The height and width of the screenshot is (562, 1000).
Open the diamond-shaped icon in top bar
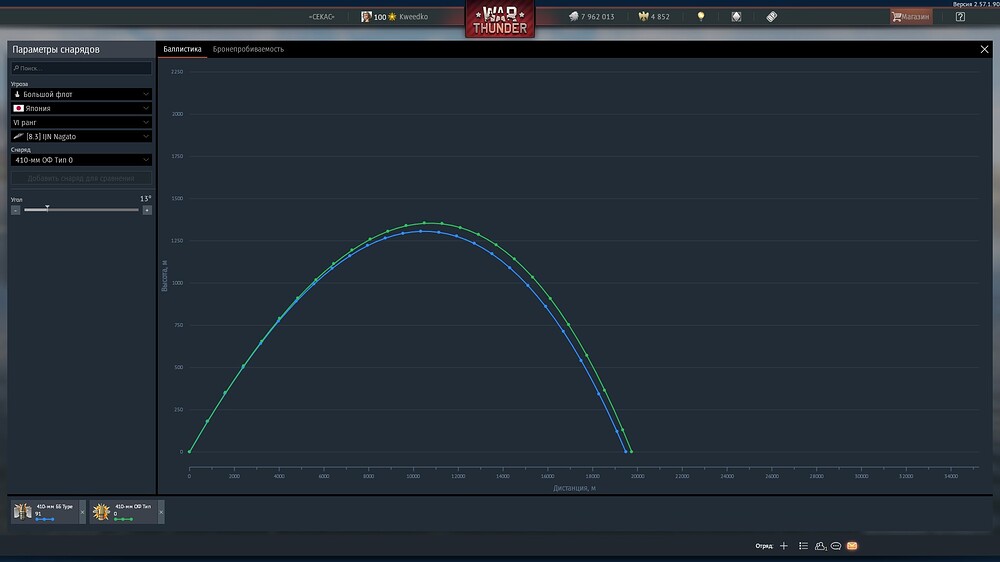coord(736,17)
